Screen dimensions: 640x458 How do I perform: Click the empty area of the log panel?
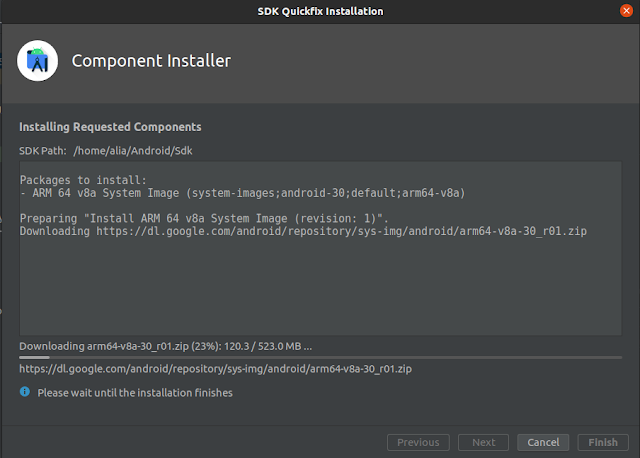pos(320,286)
